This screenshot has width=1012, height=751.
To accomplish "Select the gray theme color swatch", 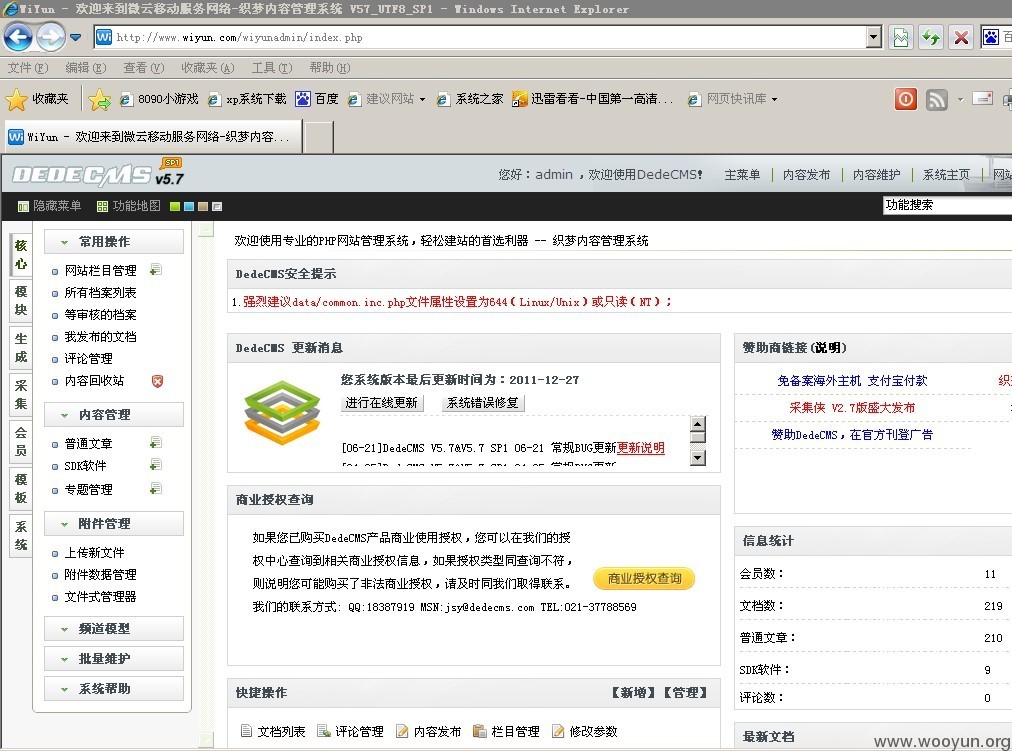I will click(217, 206).
